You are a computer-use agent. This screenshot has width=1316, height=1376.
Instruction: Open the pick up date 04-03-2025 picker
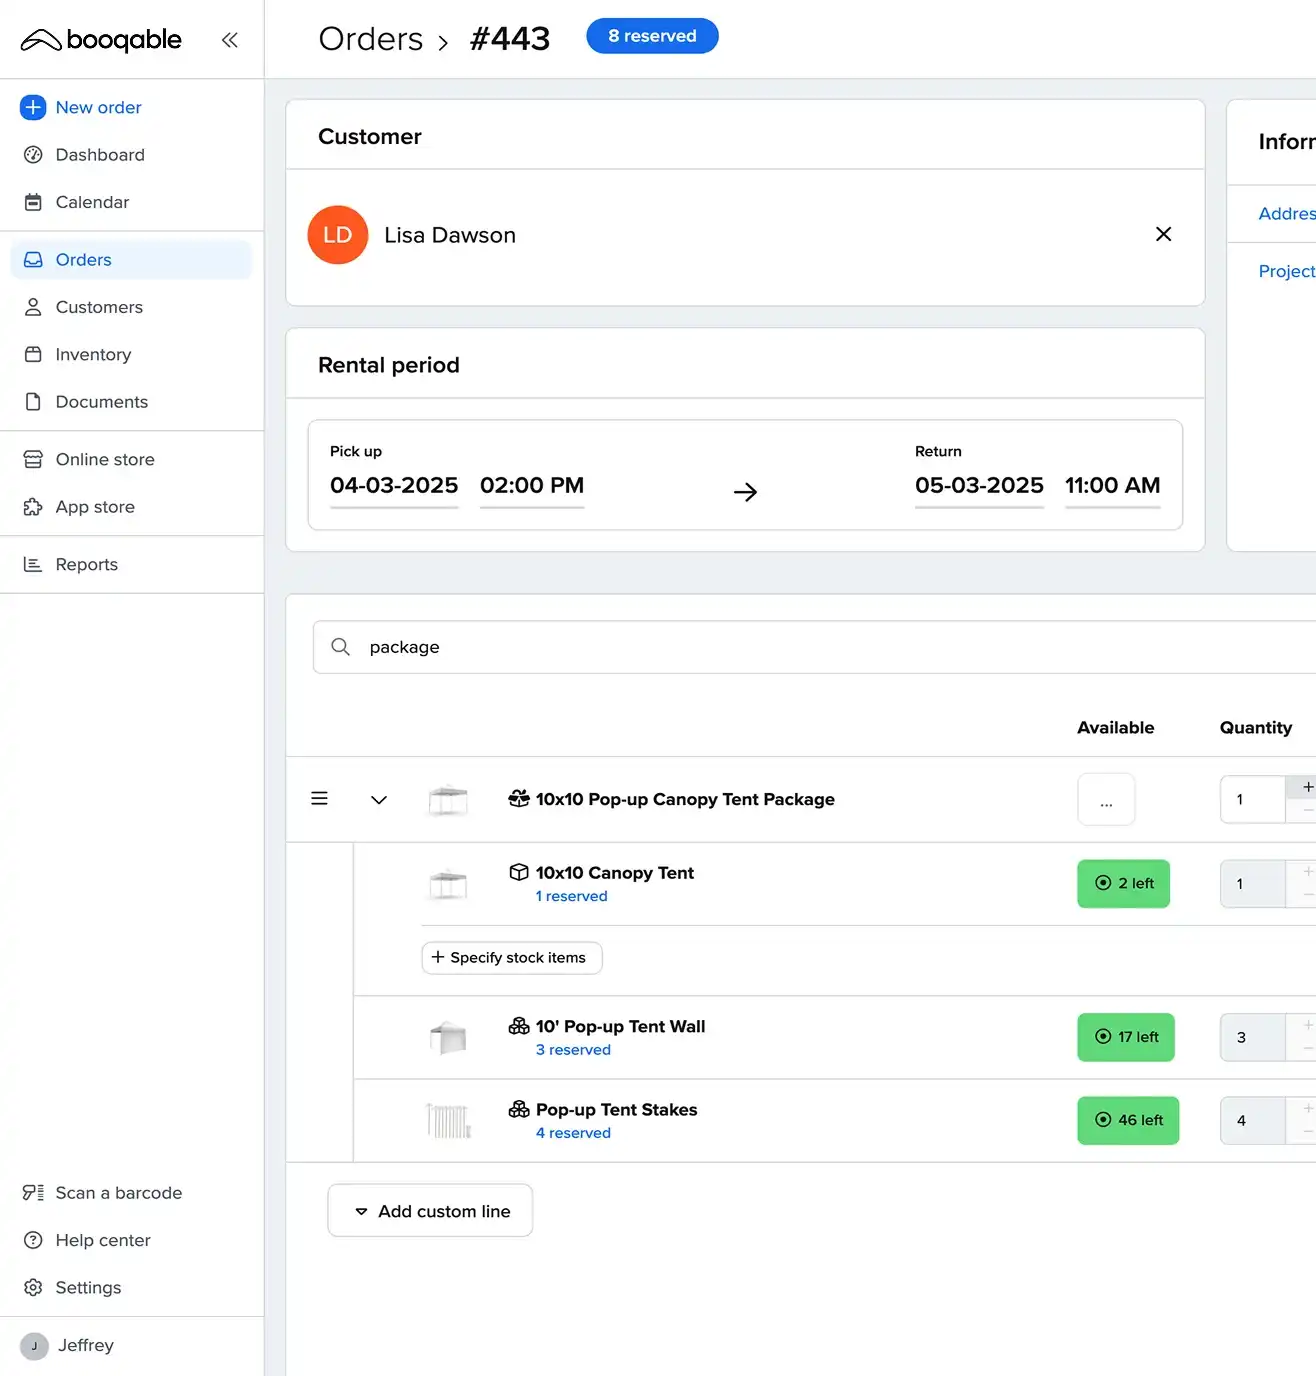coord(394,486)
